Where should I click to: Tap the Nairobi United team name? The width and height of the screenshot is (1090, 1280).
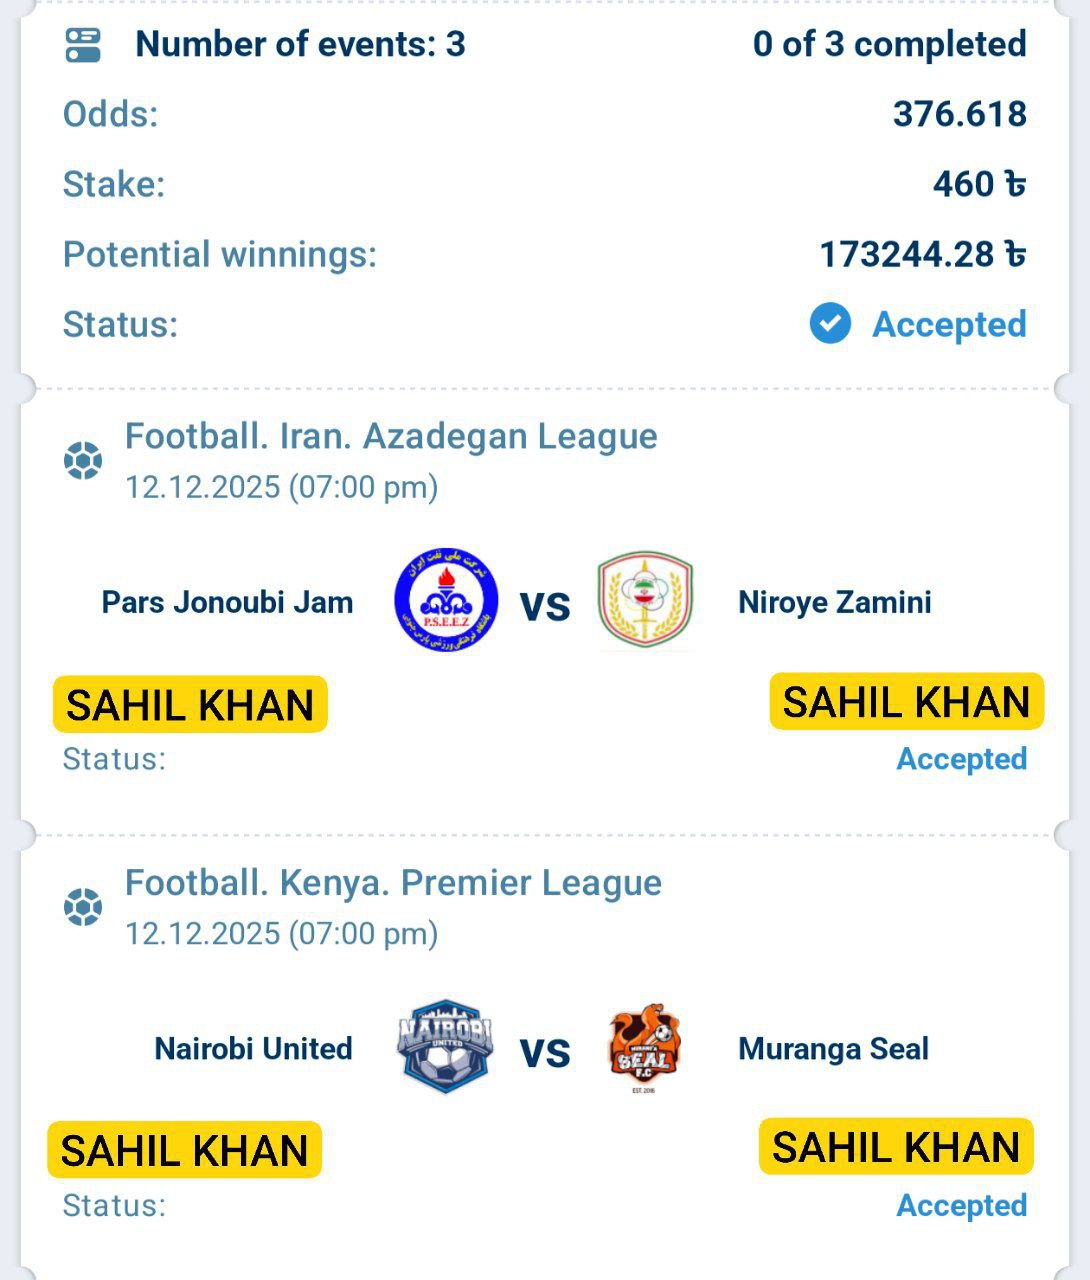point(253,1048)
